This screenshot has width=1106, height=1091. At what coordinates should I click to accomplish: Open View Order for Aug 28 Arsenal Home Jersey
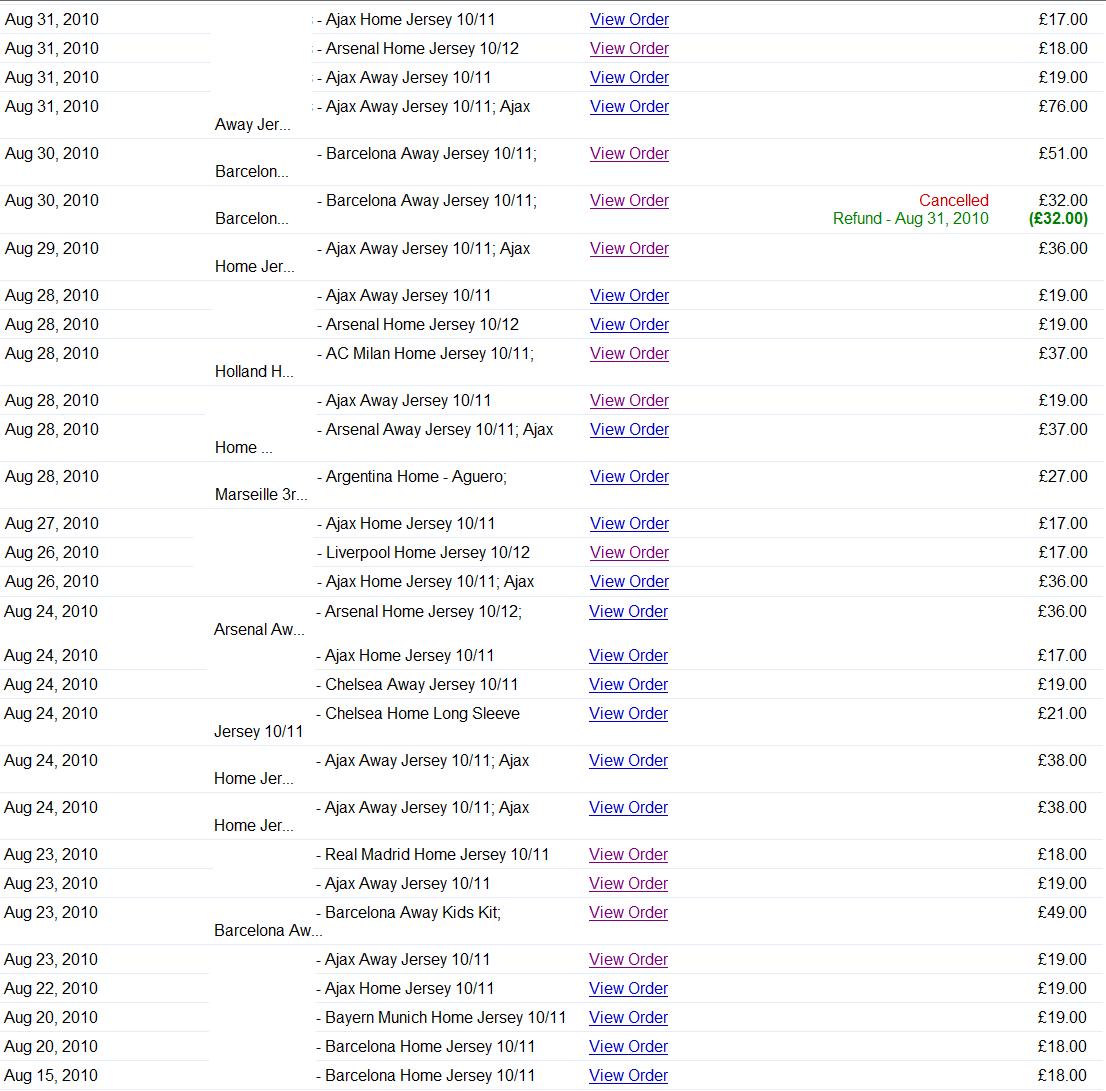629,325
